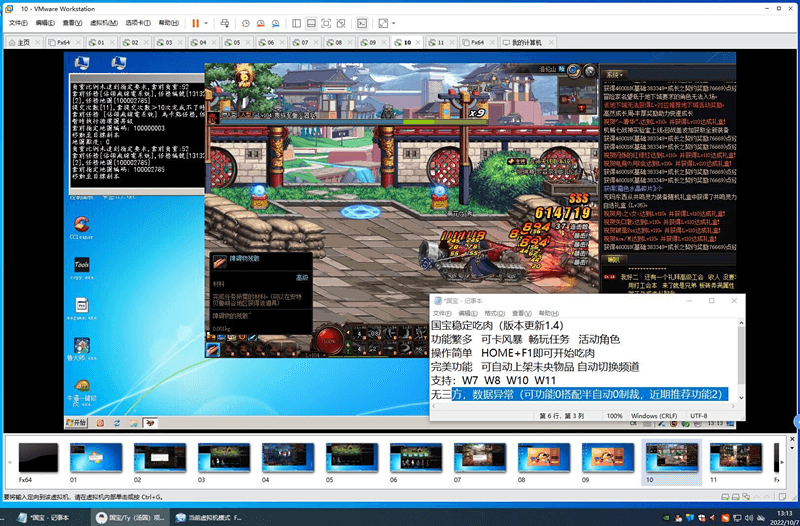Open the 鲁大师 guest desktop icon
Viewport: 800px width, 526px height.
82,349
